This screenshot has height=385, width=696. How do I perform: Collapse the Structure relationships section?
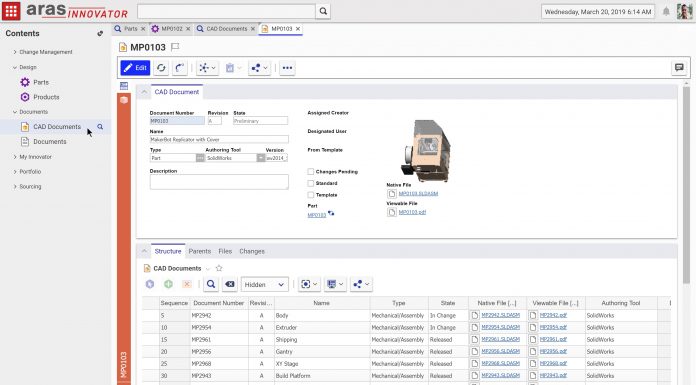click(x=144, y=251)
